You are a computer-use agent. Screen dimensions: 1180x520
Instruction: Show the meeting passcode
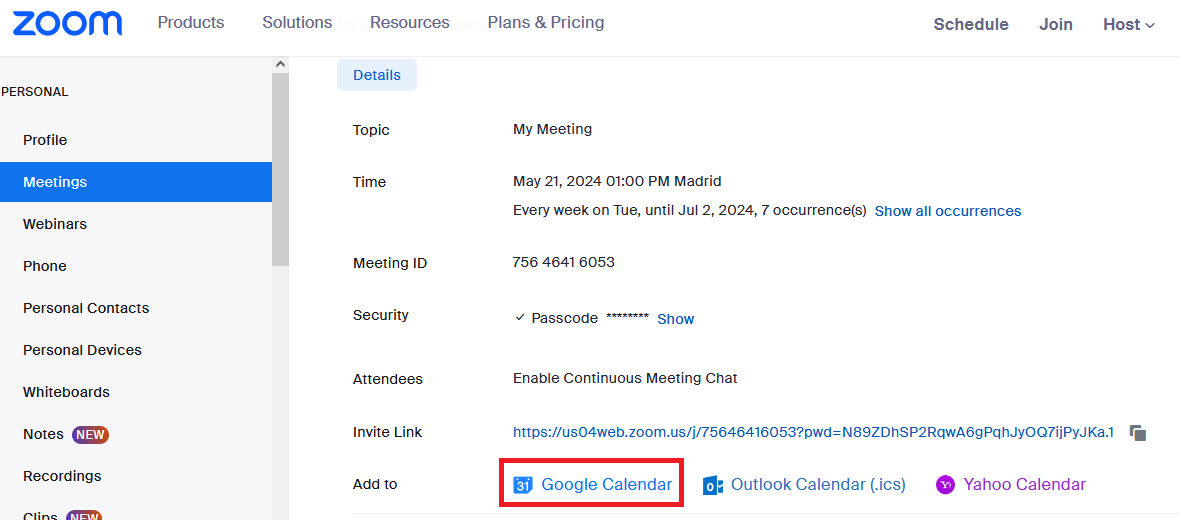(676, 319)
